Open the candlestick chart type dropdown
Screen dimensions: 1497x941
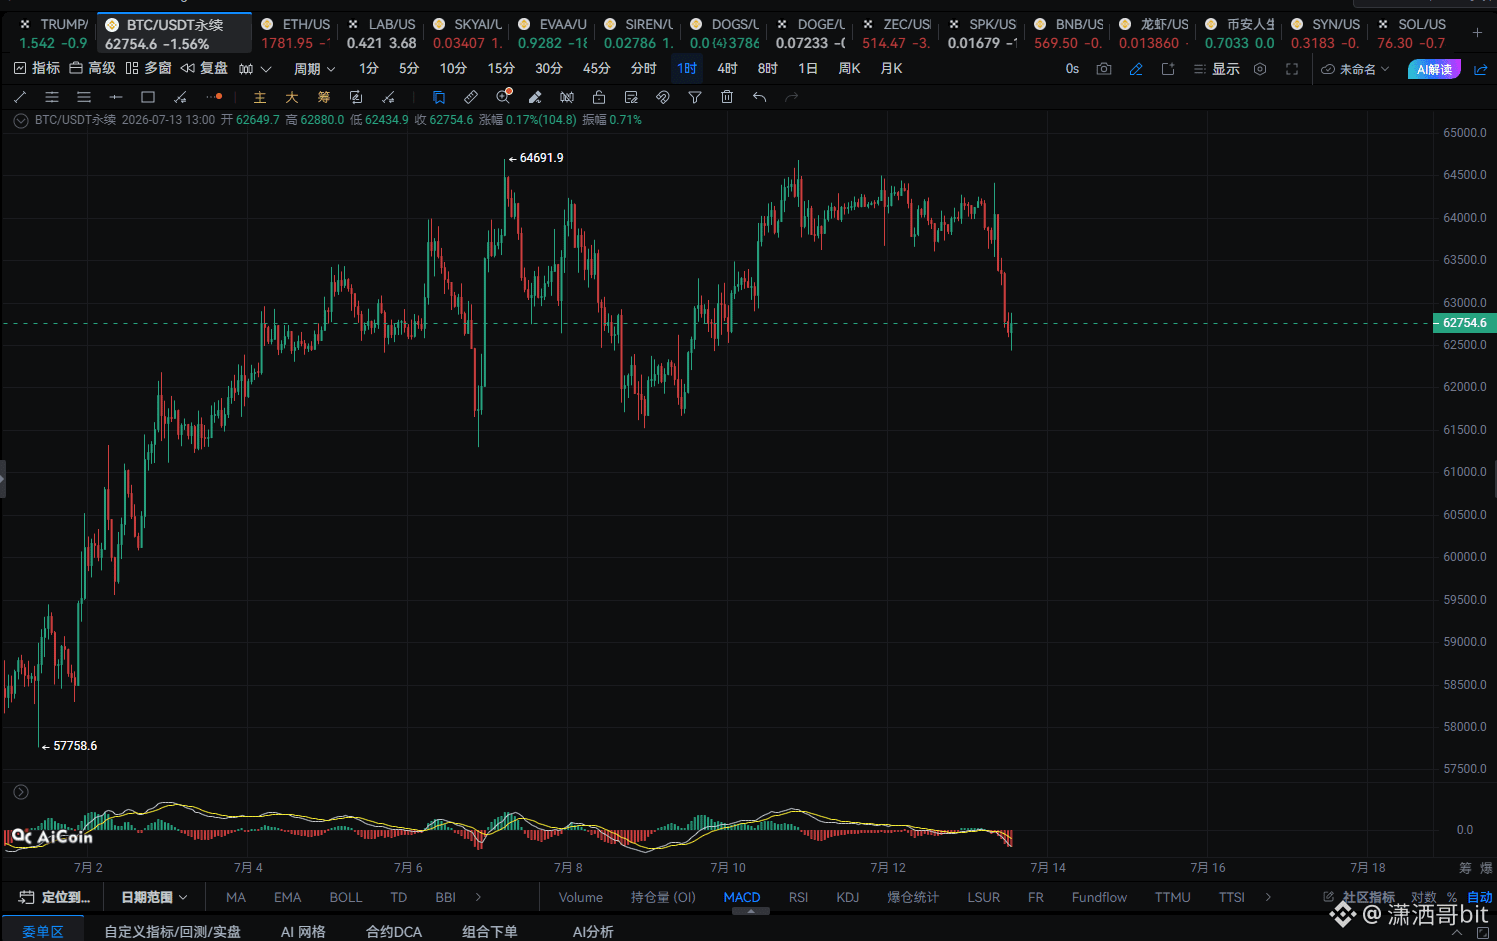(x=255, y=69)
